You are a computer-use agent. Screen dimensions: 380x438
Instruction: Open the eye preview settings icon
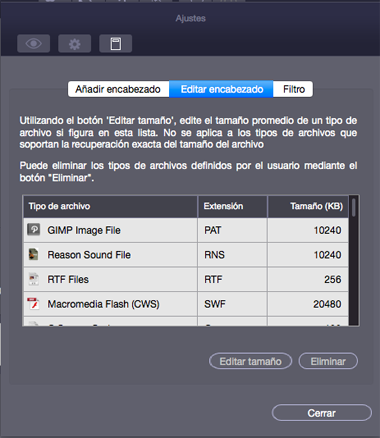click(x=34, y=44)
